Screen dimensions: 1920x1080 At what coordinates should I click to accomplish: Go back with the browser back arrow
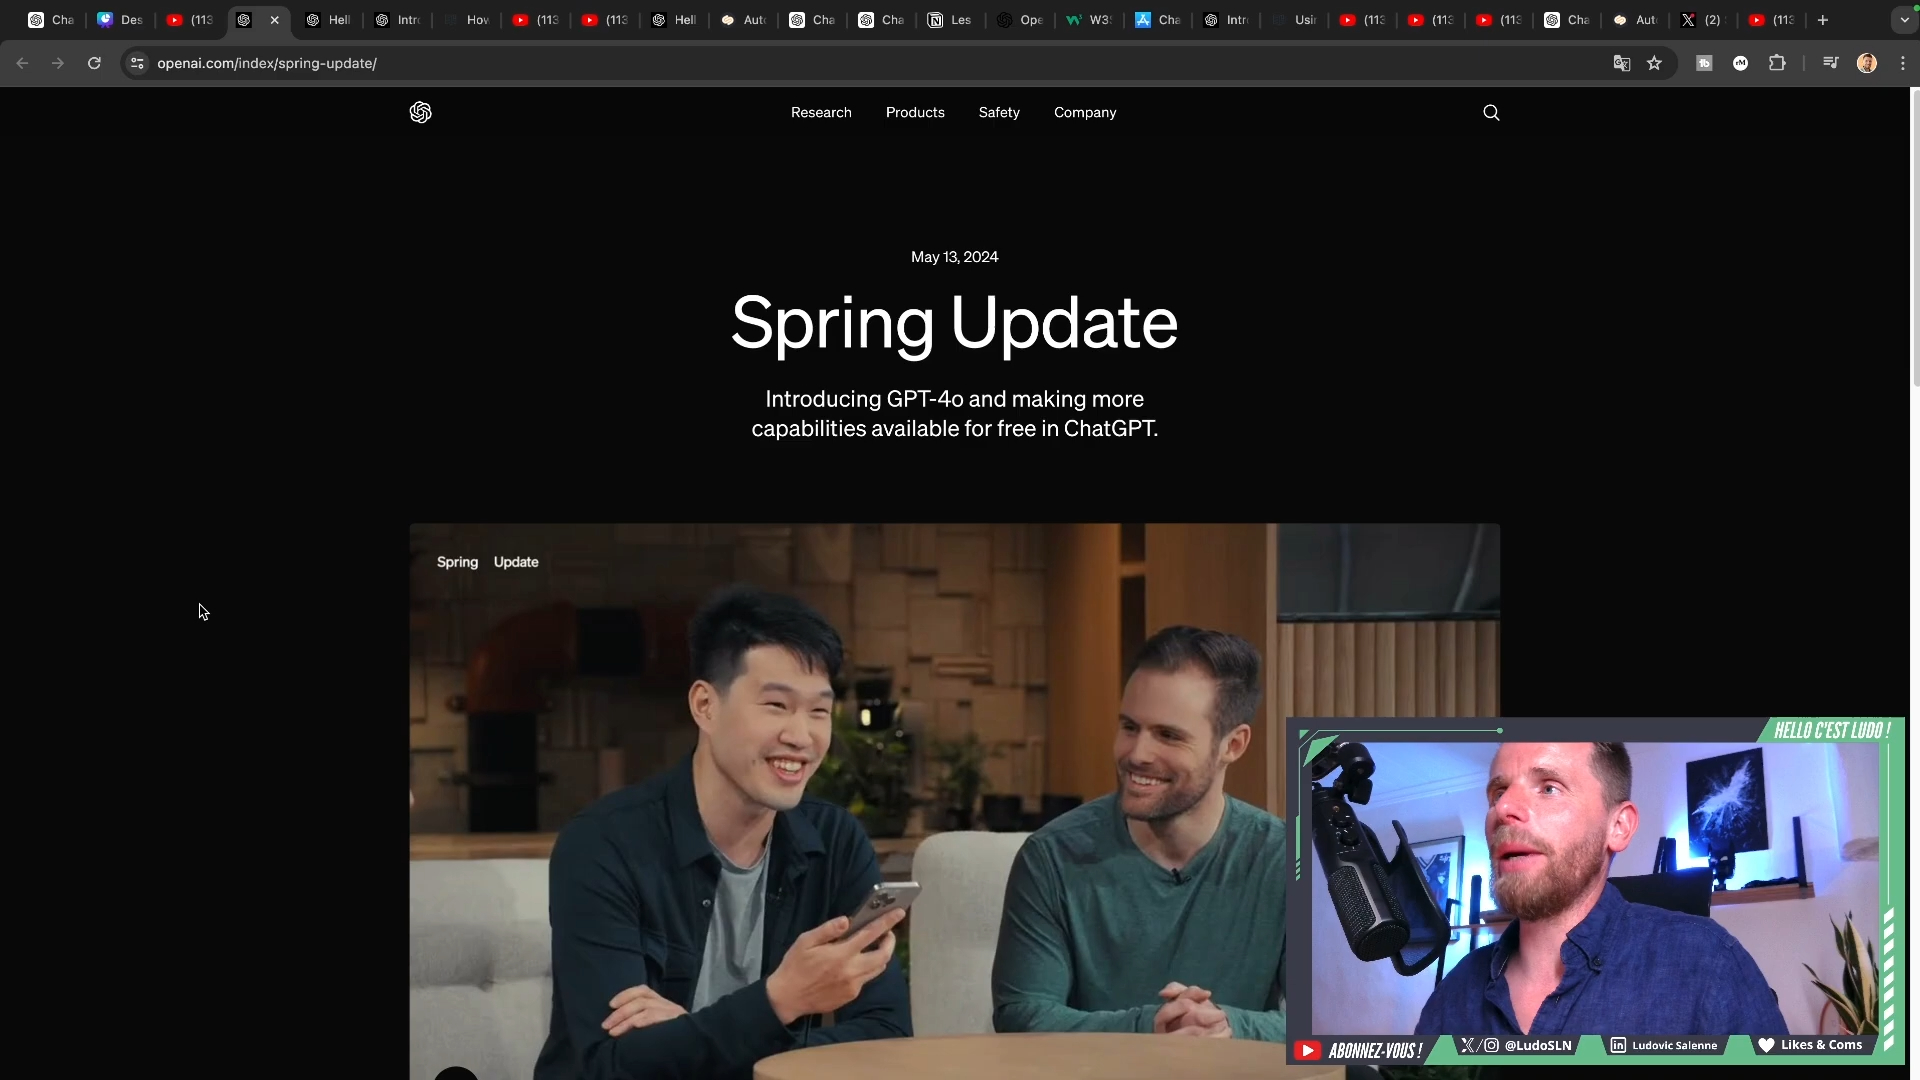pos(22,63)
